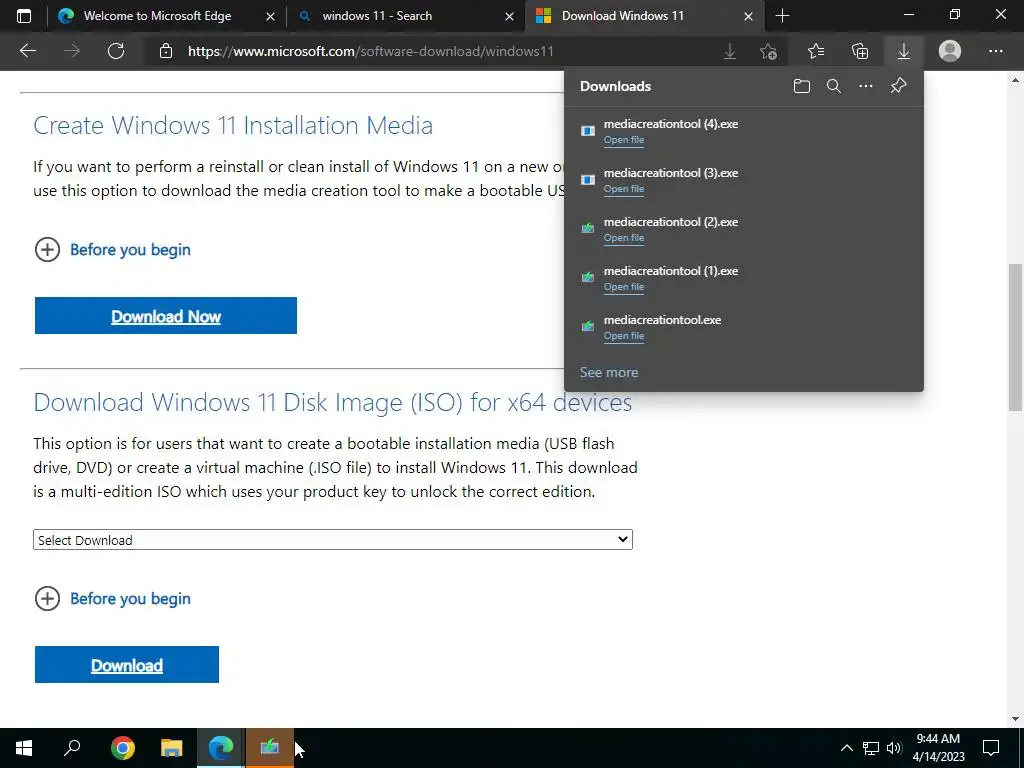The height and width of the screenshot is (768, 1024).
Task: Open File Explorer from taskbar
Action: (x=172, y=748)
